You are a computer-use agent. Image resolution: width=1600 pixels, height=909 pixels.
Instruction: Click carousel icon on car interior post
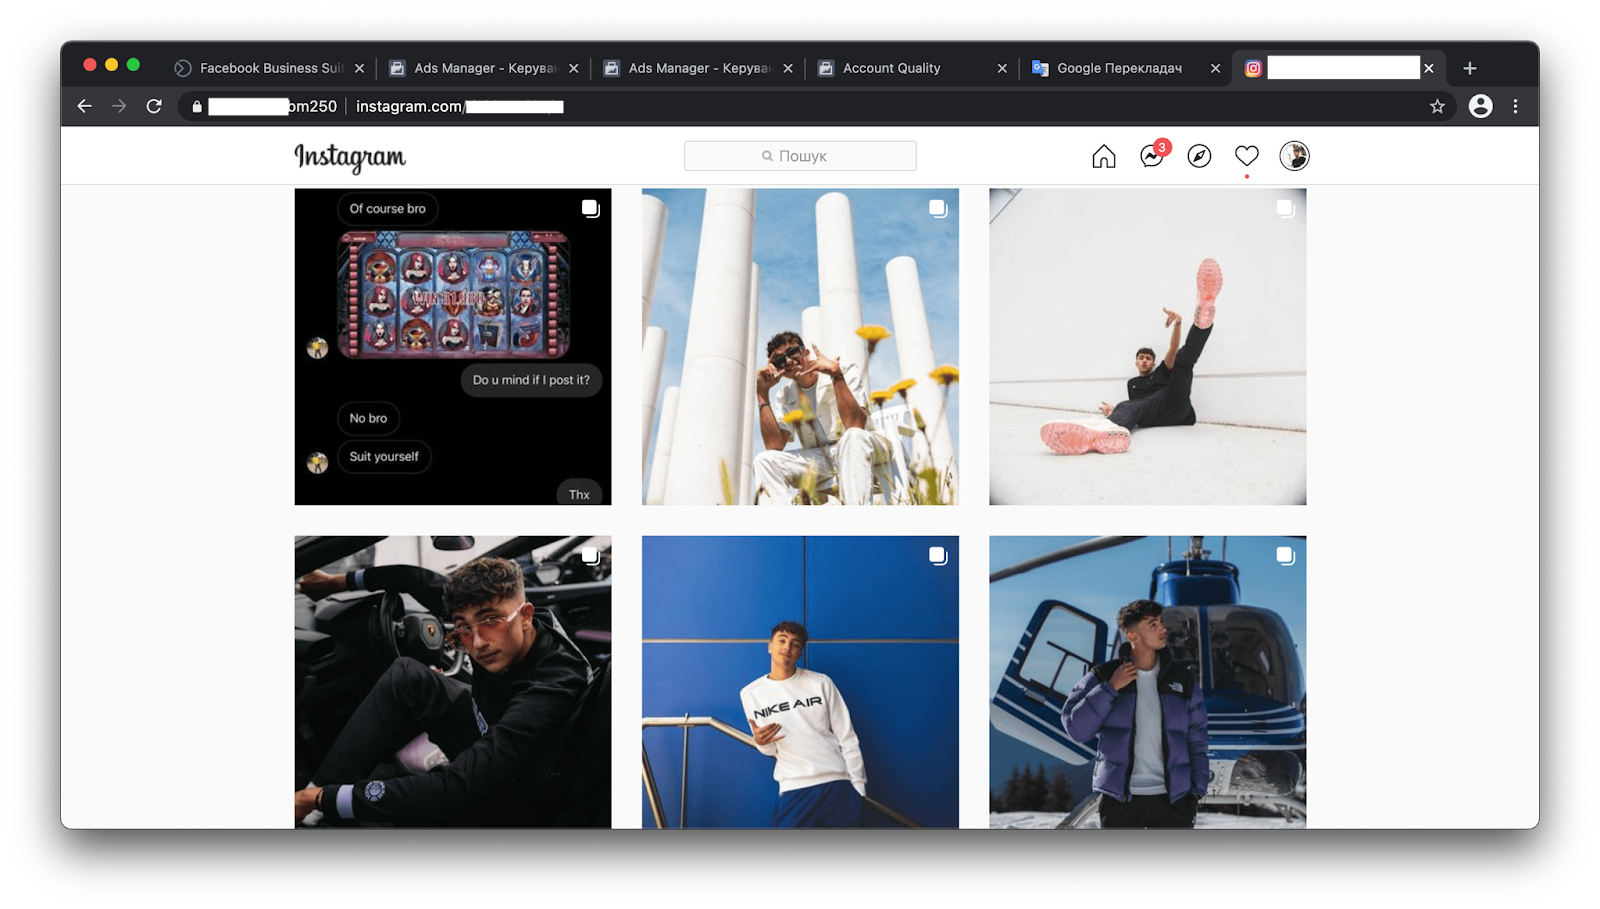591,555
